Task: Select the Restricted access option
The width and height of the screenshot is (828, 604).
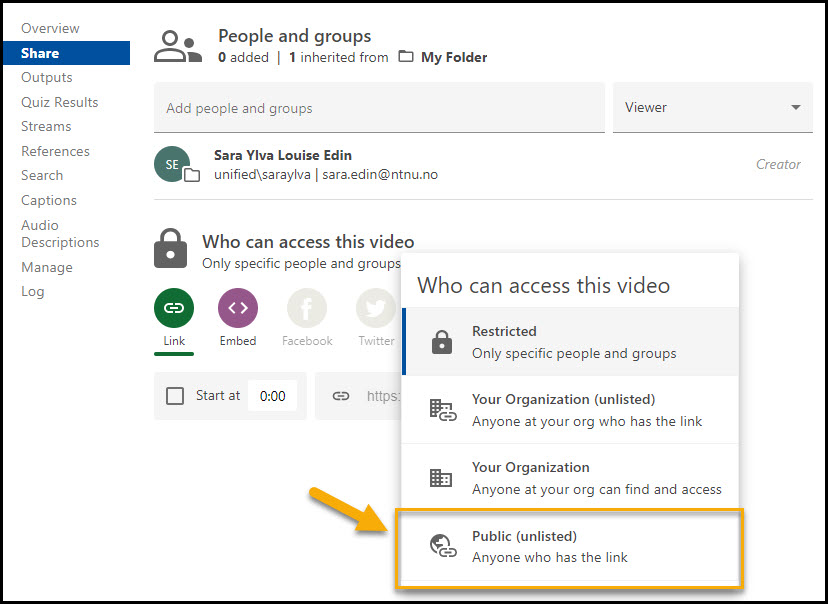Action: 570,342
